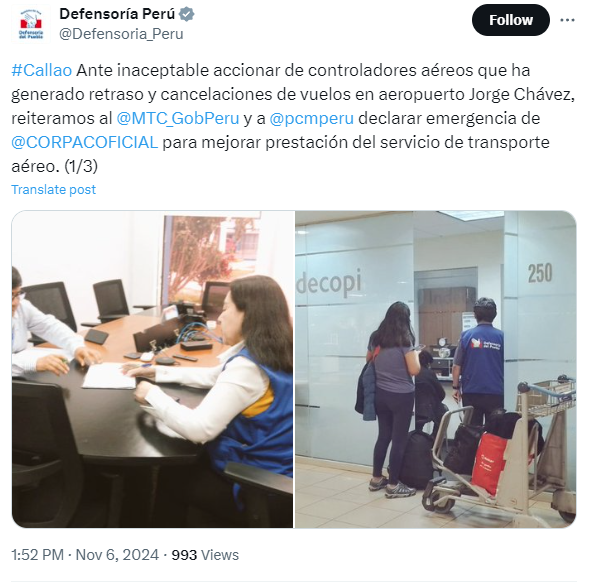Open the left photo of the office meeting
Screen dimensions: 589x585
153,369
